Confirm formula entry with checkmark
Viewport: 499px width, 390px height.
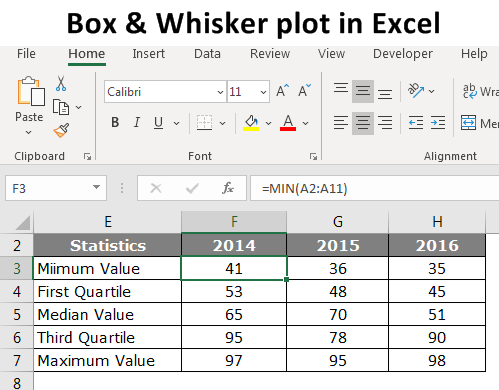click(192, 189)
